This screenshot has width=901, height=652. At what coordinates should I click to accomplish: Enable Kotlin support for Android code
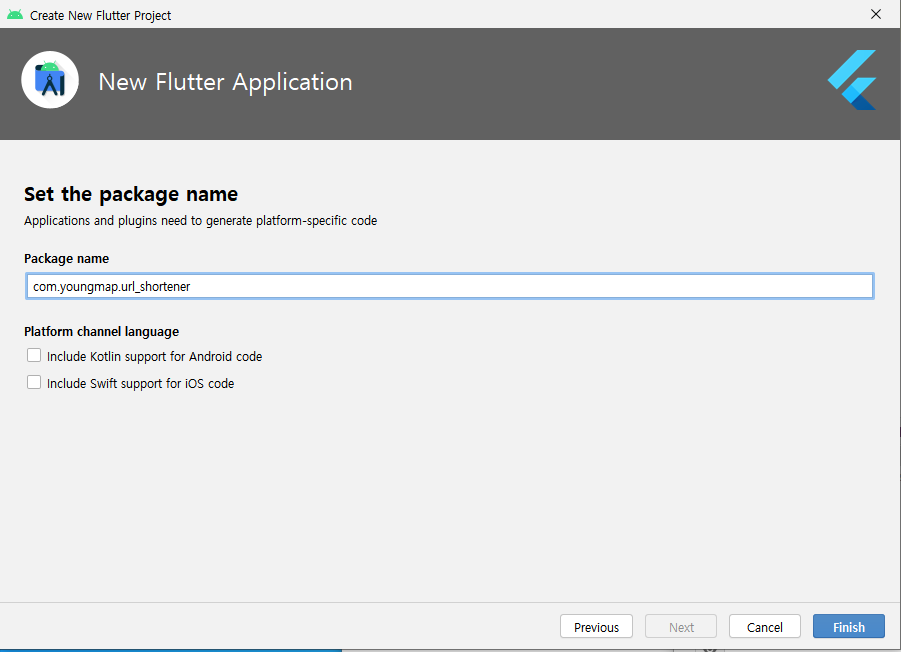click(34, 356)
